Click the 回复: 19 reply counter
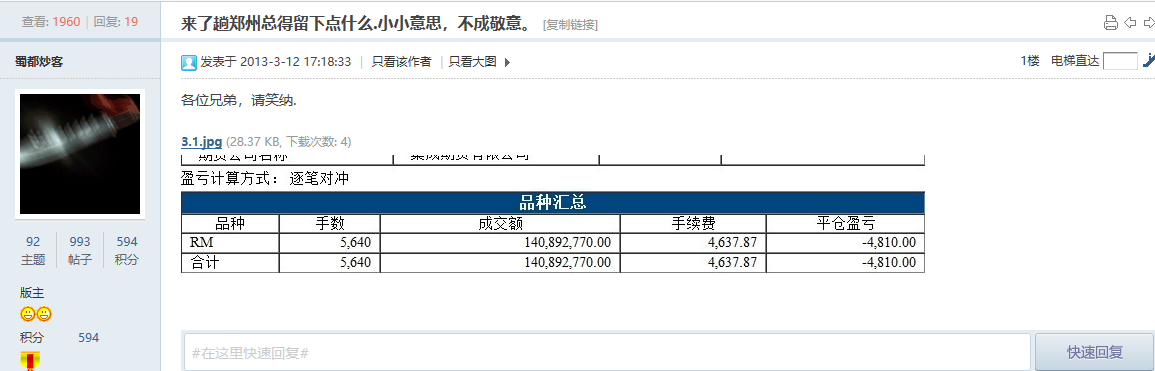 pyautogui.click(x=116, y=22)
